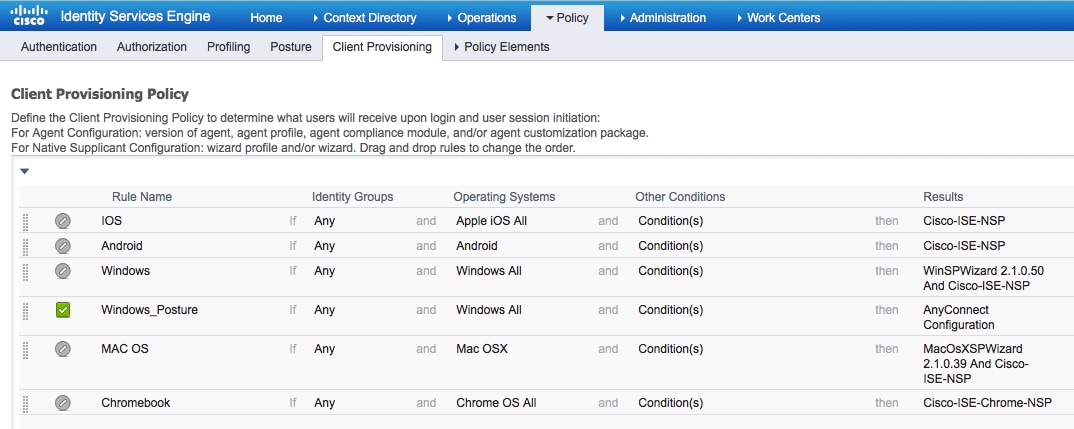Expand the Administration menu
This screenshot has width=1074, height=429.
[x=662, y=18]
